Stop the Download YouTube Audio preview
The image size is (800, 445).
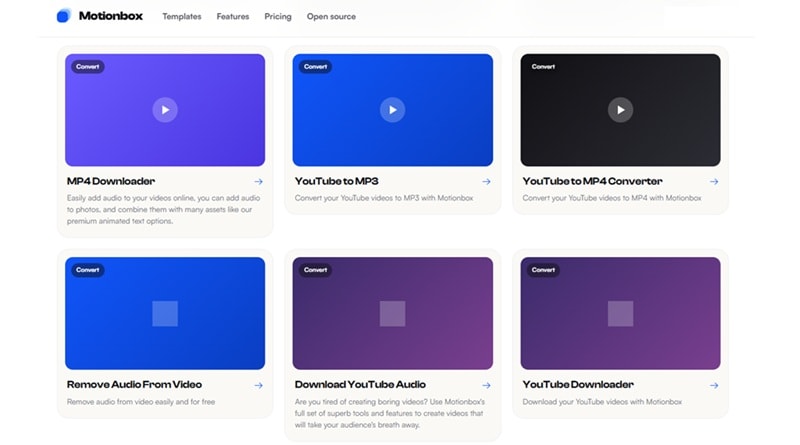tap(392, 313)
